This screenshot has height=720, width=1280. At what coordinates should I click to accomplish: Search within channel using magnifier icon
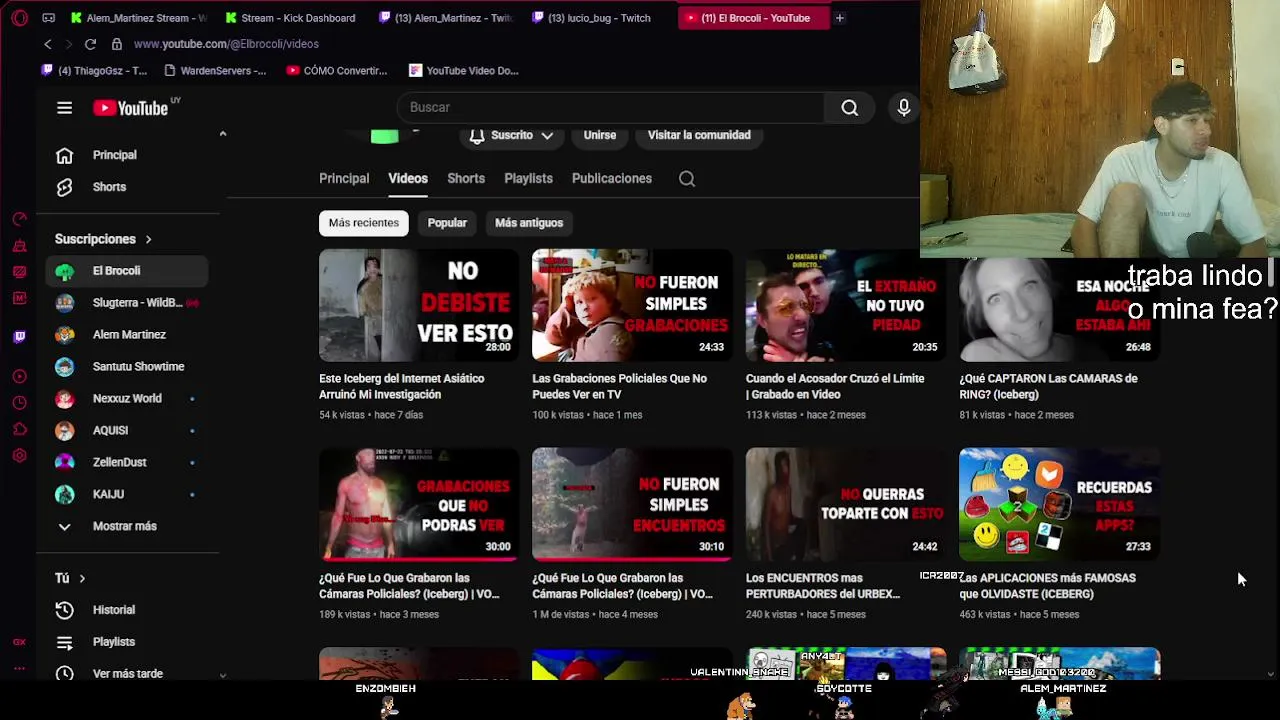click(x=687, y=179)
